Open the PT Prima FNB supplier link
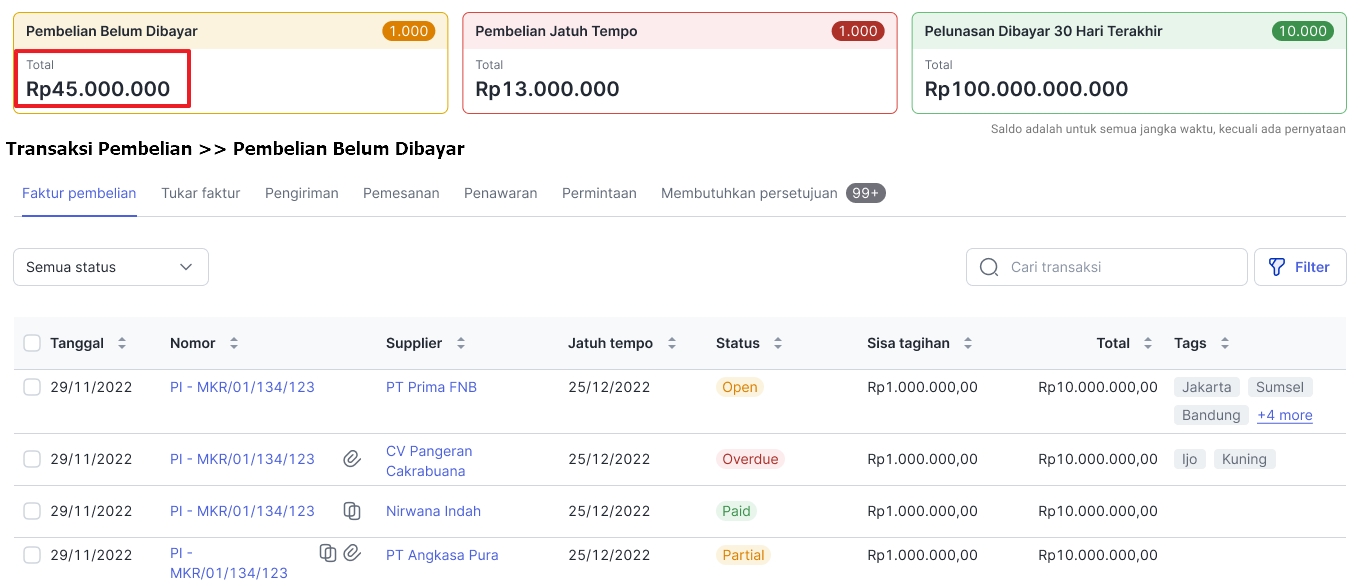Viewport: 1363px width, 586px height. tap(431, 387)
